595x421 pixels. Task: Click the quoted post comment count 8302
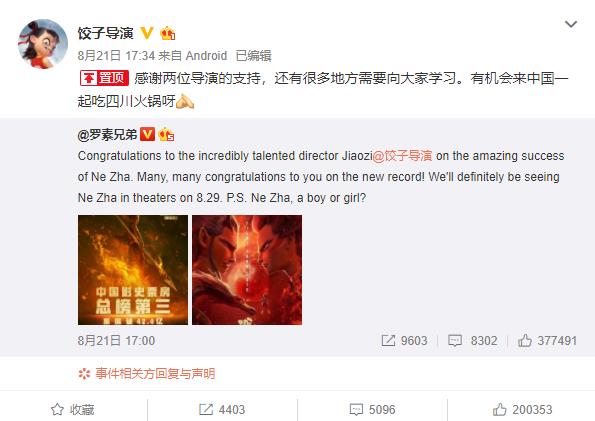[x=473, y=341]
